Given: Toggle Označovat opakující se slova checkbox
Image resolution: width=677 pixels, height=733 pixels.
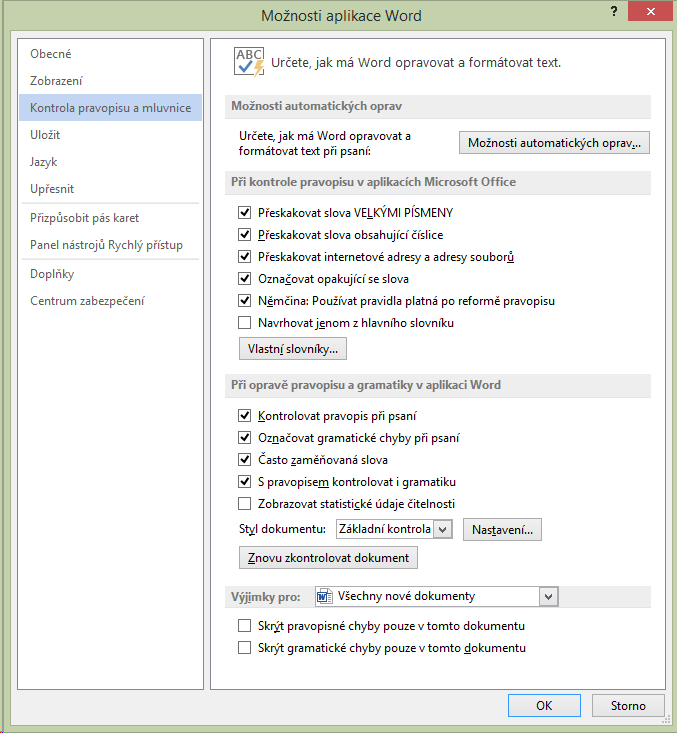Looking at the screenshot, I should [x=245, y=279].
